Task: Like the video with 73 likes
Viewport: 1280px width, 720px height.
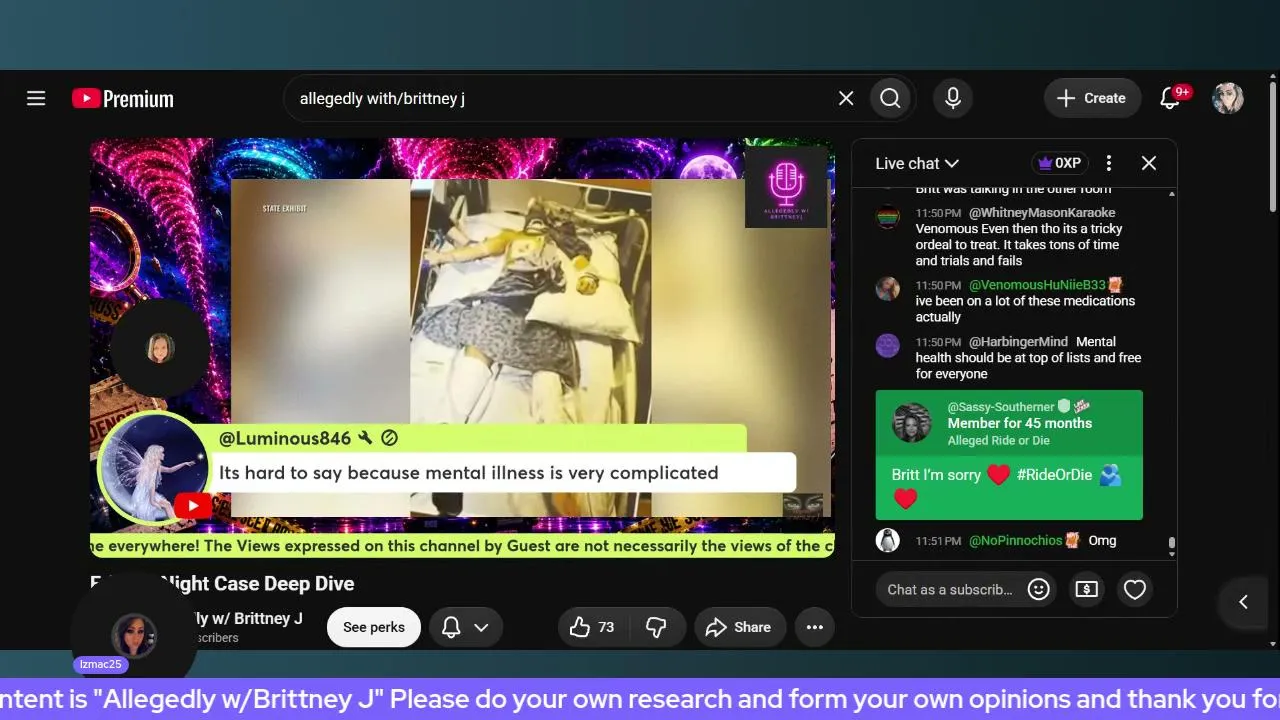Action: click(x=592, y=627)
